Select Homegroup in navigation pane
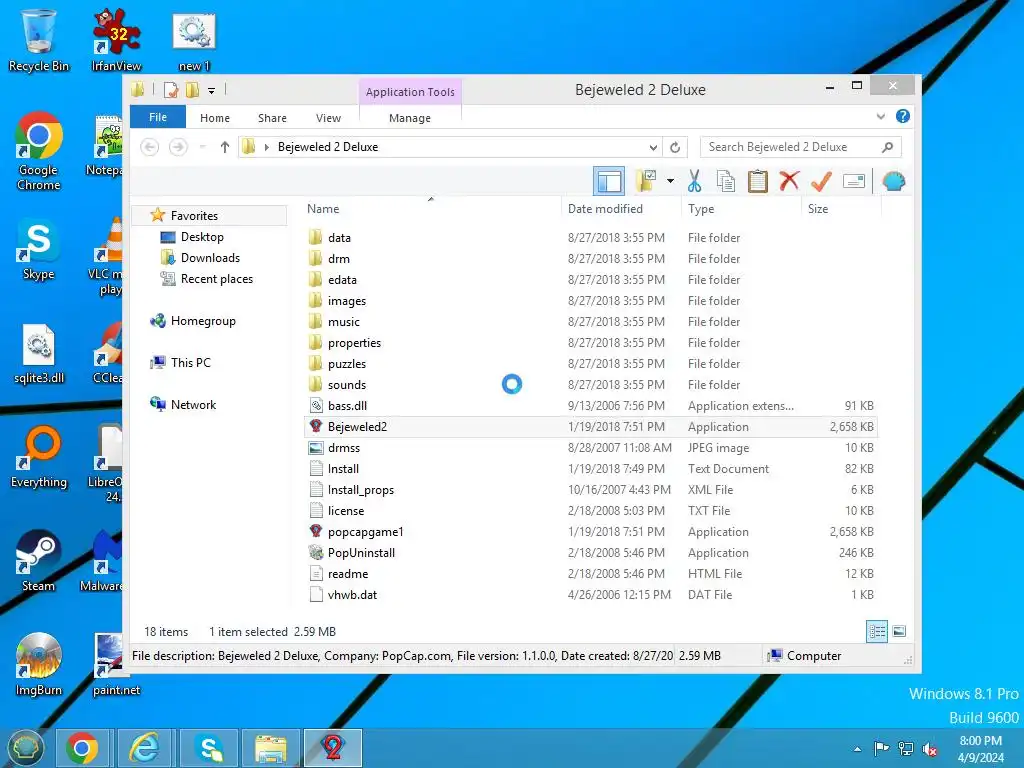This screenshot has width=1024, height=768. 202,321
